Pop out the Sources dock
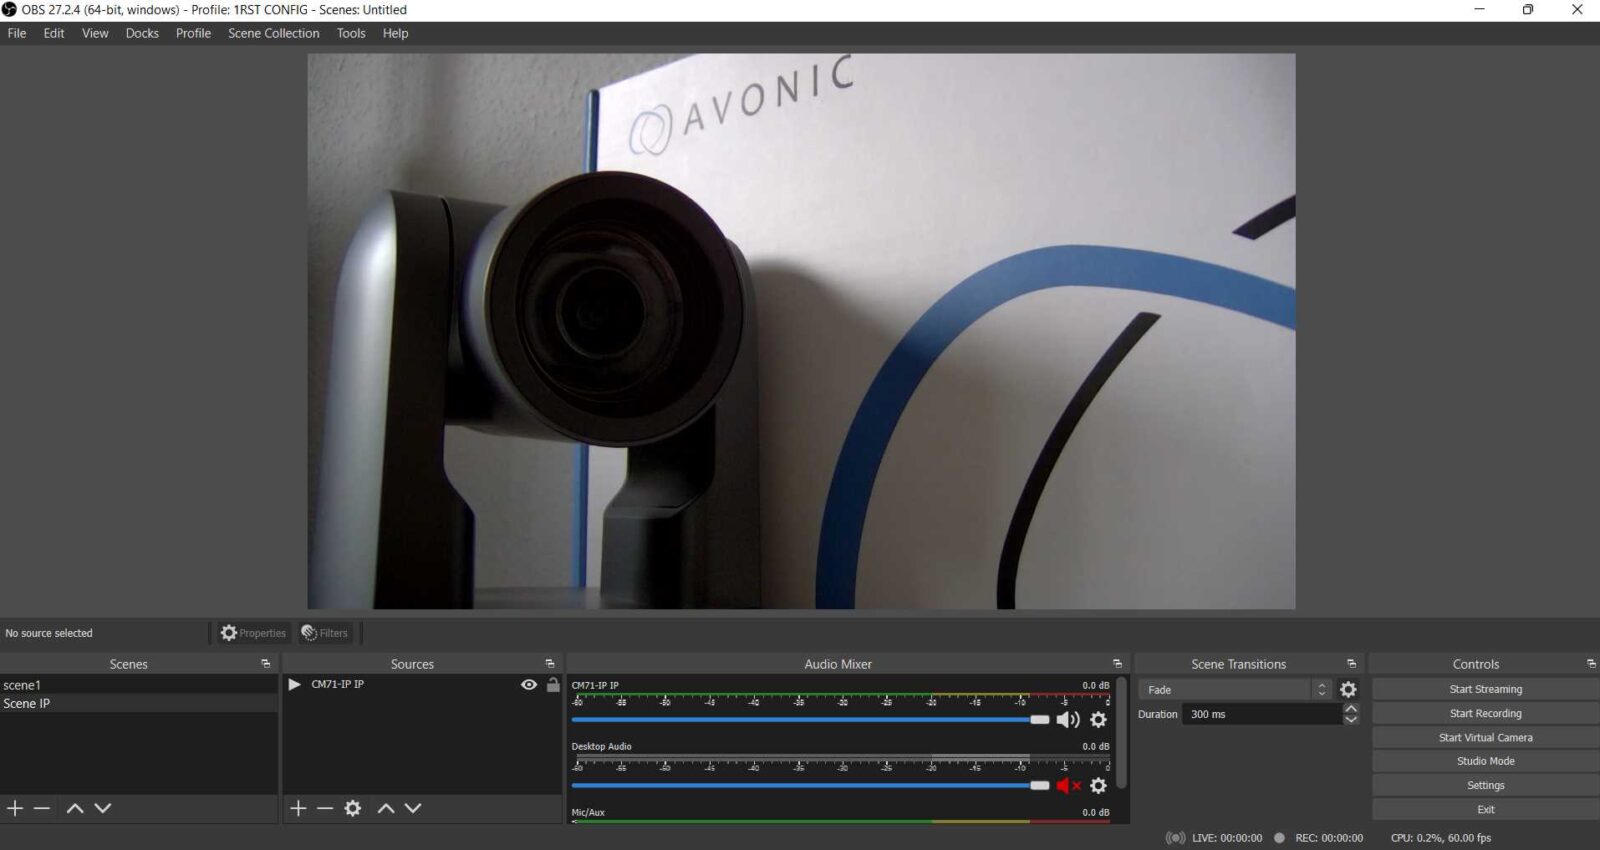The height and width of the screenshot is (850, 1600). click(549, 664)
